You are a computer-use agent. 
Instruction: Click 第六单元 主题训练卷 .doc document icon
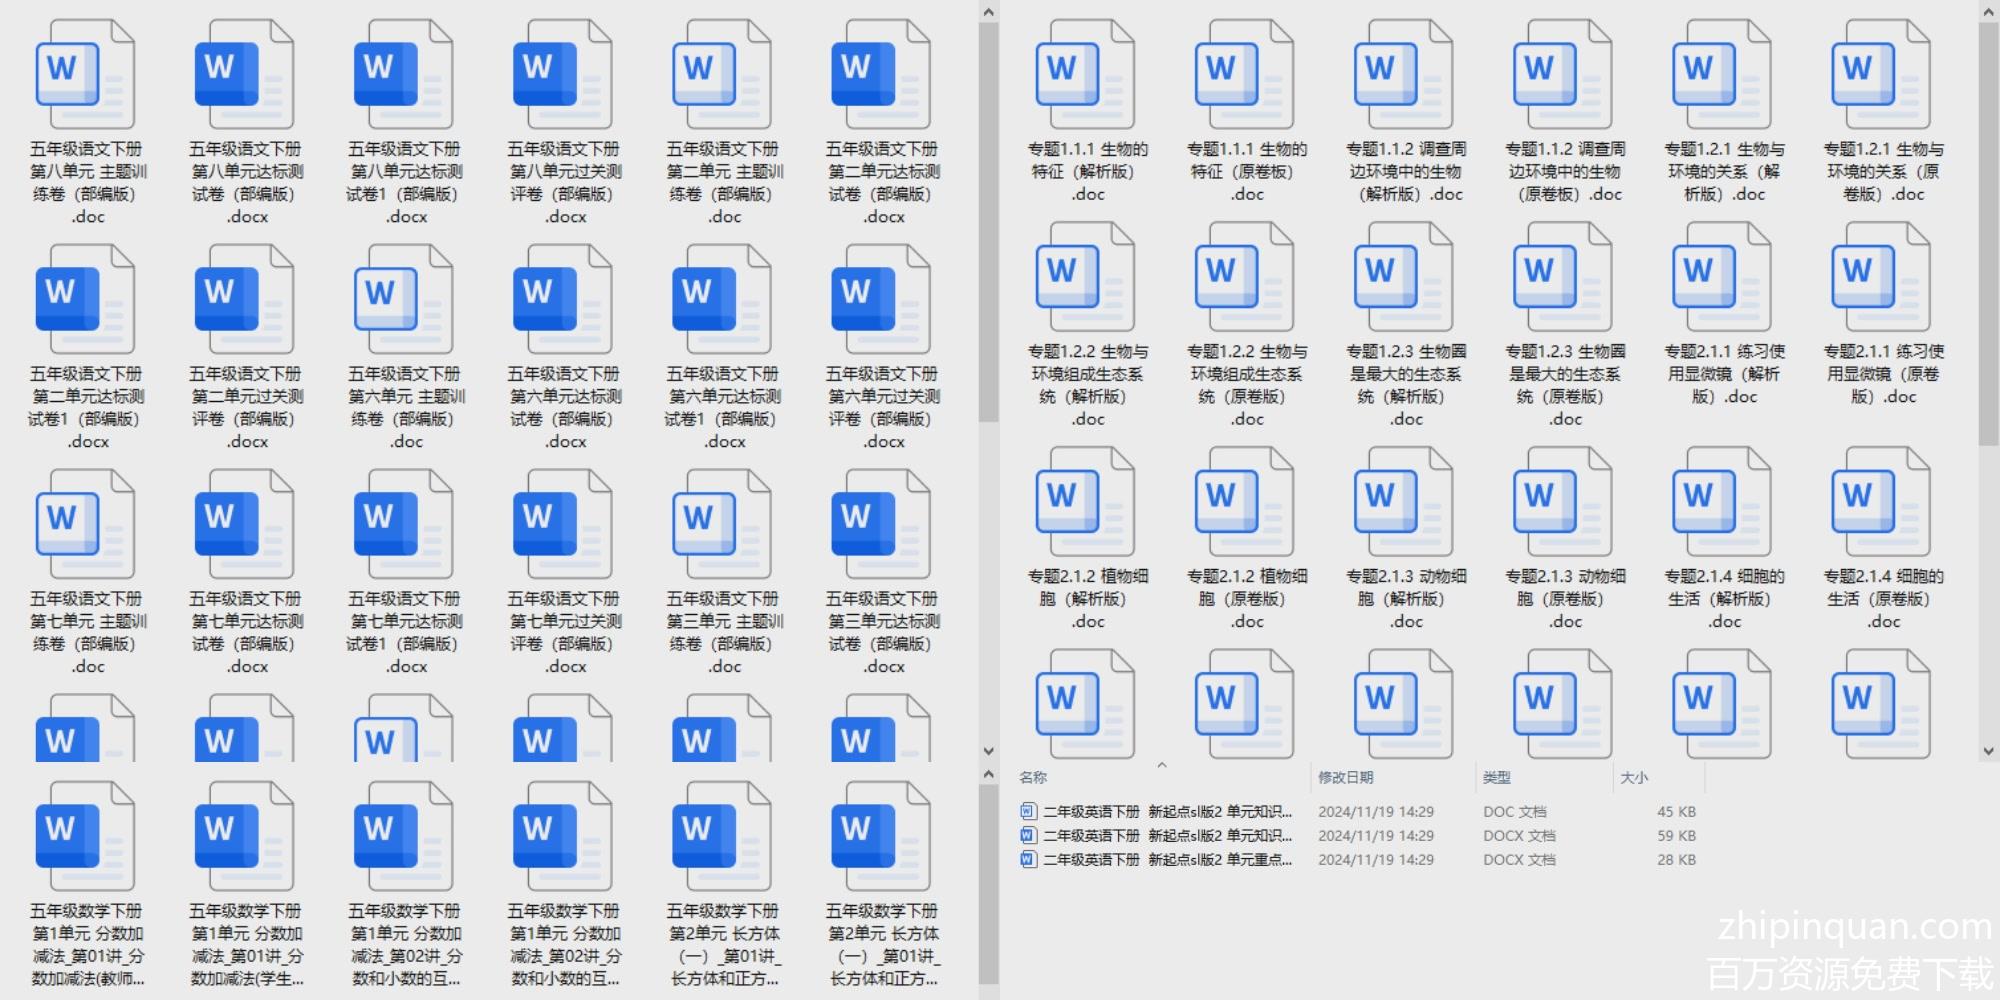coord(403,301)
